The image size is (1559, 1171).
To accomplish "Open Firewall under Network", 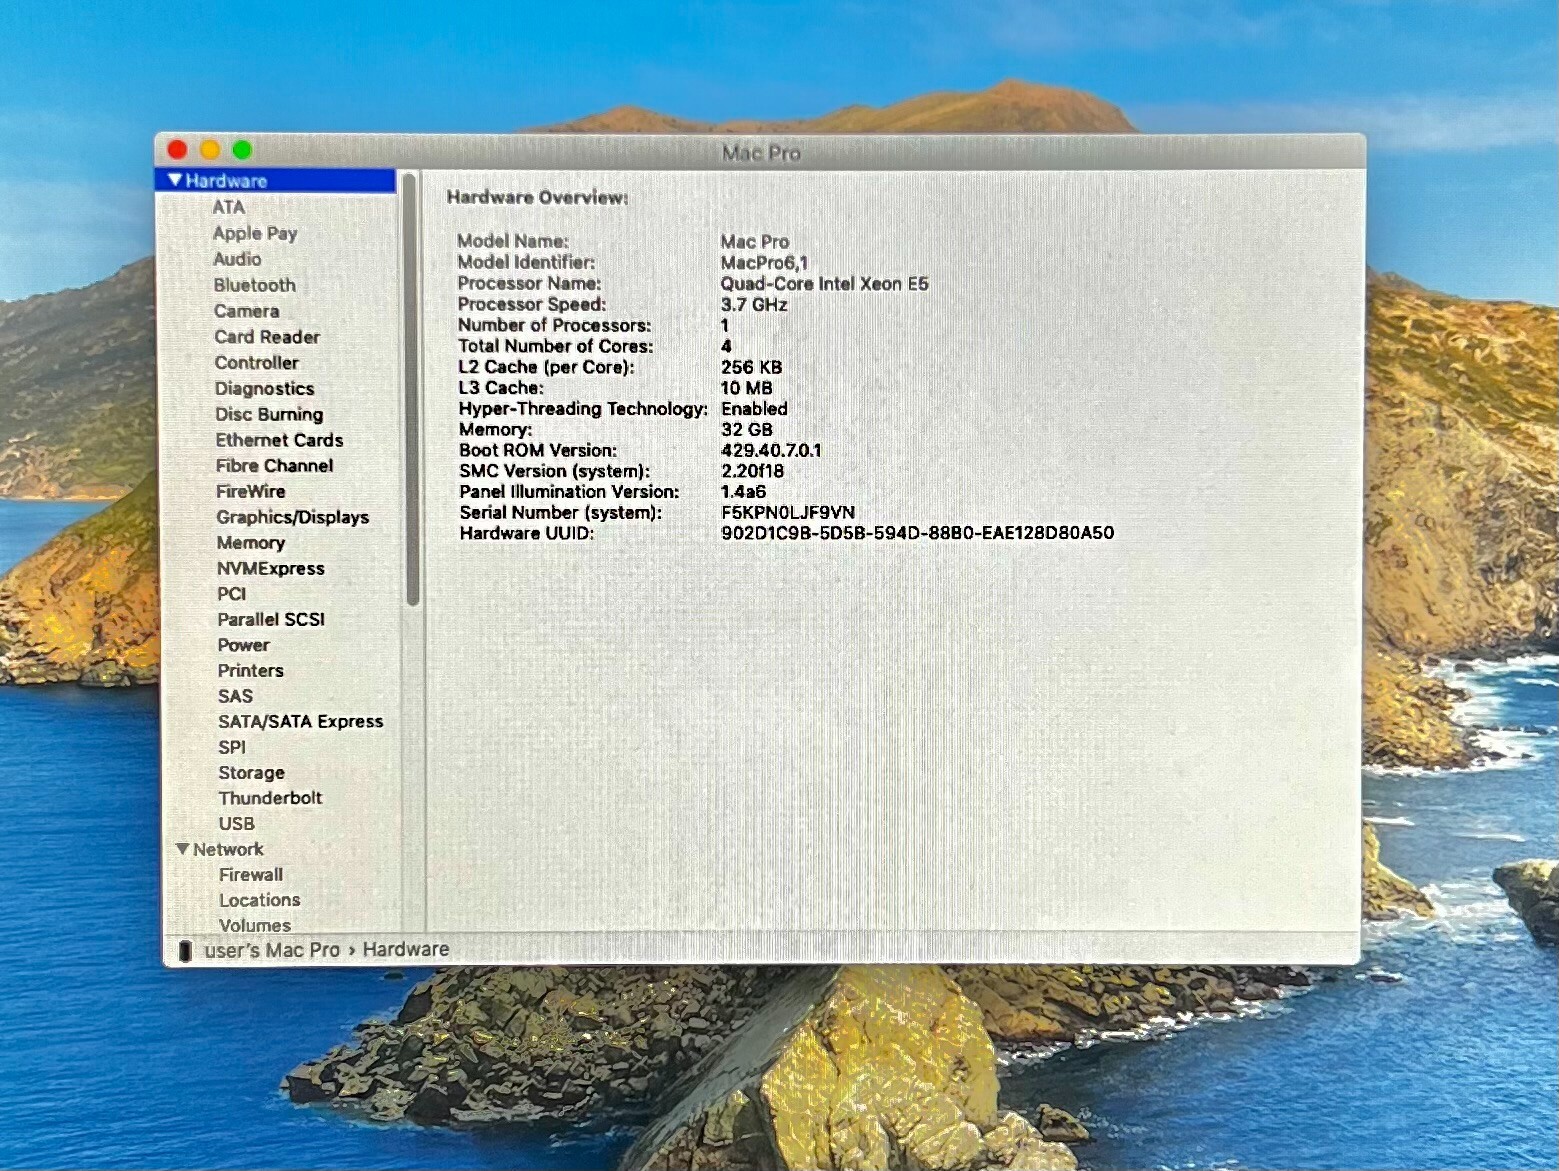I will click(x=251, y=875).
